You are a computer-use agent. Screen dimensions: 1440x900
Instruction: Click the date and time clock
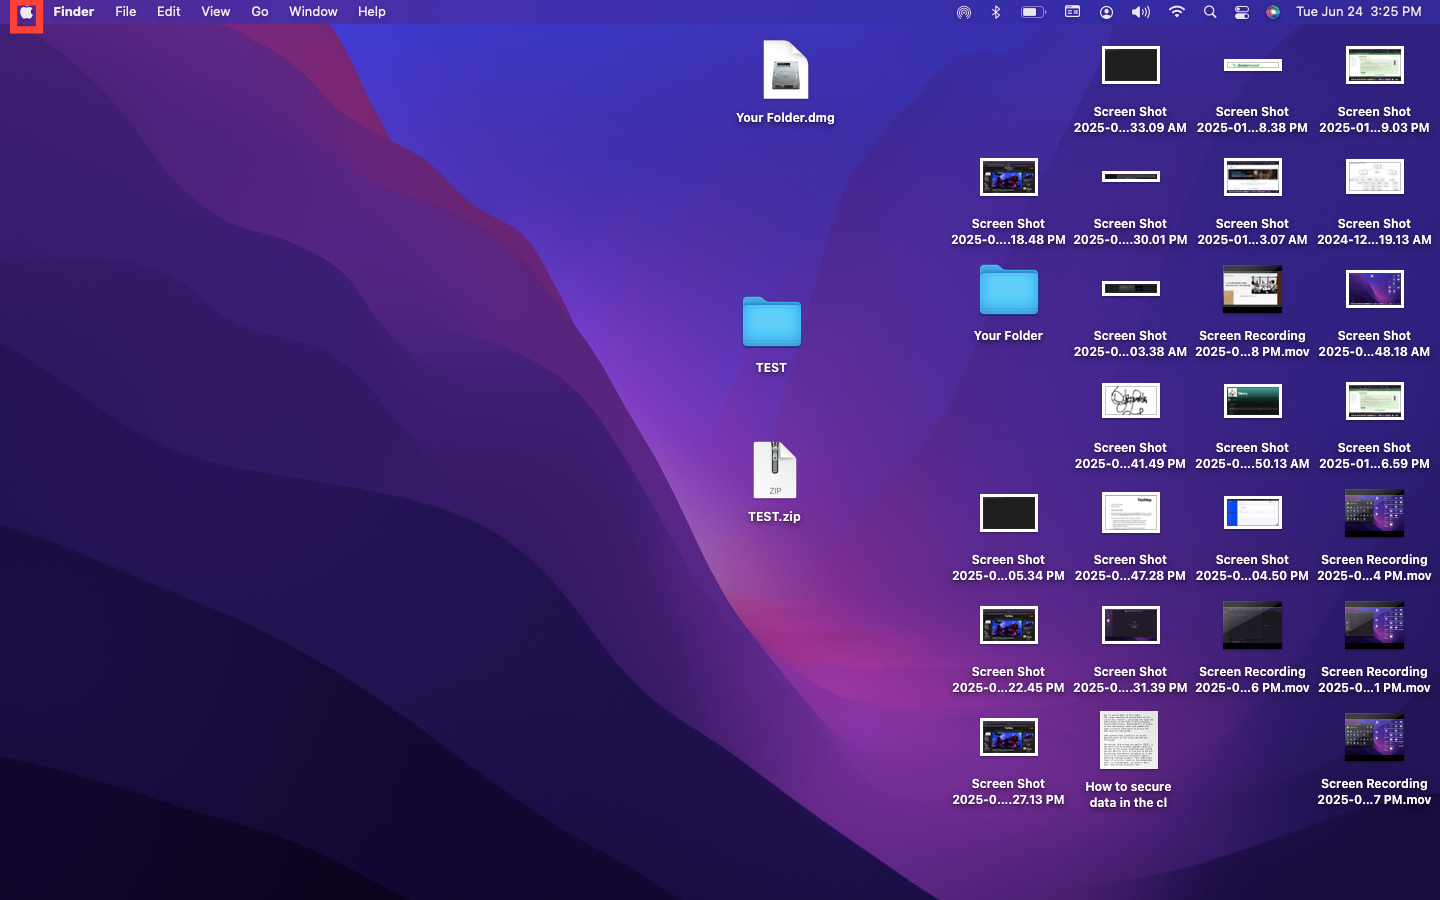(x=1358, y=12)
